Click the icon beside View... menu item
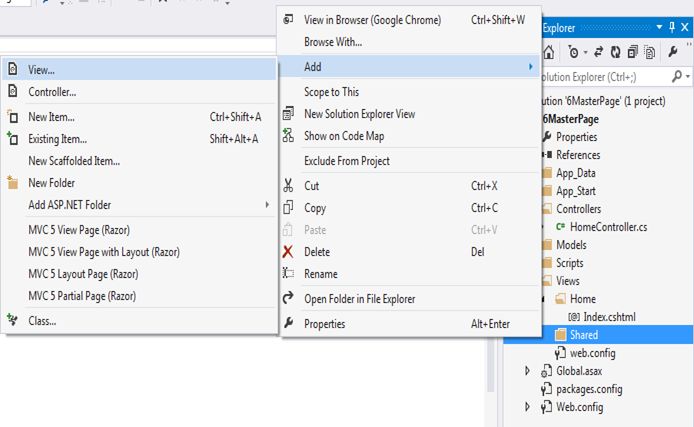The width and height of the screenshot is (694, 427). (x=13, y=69)
